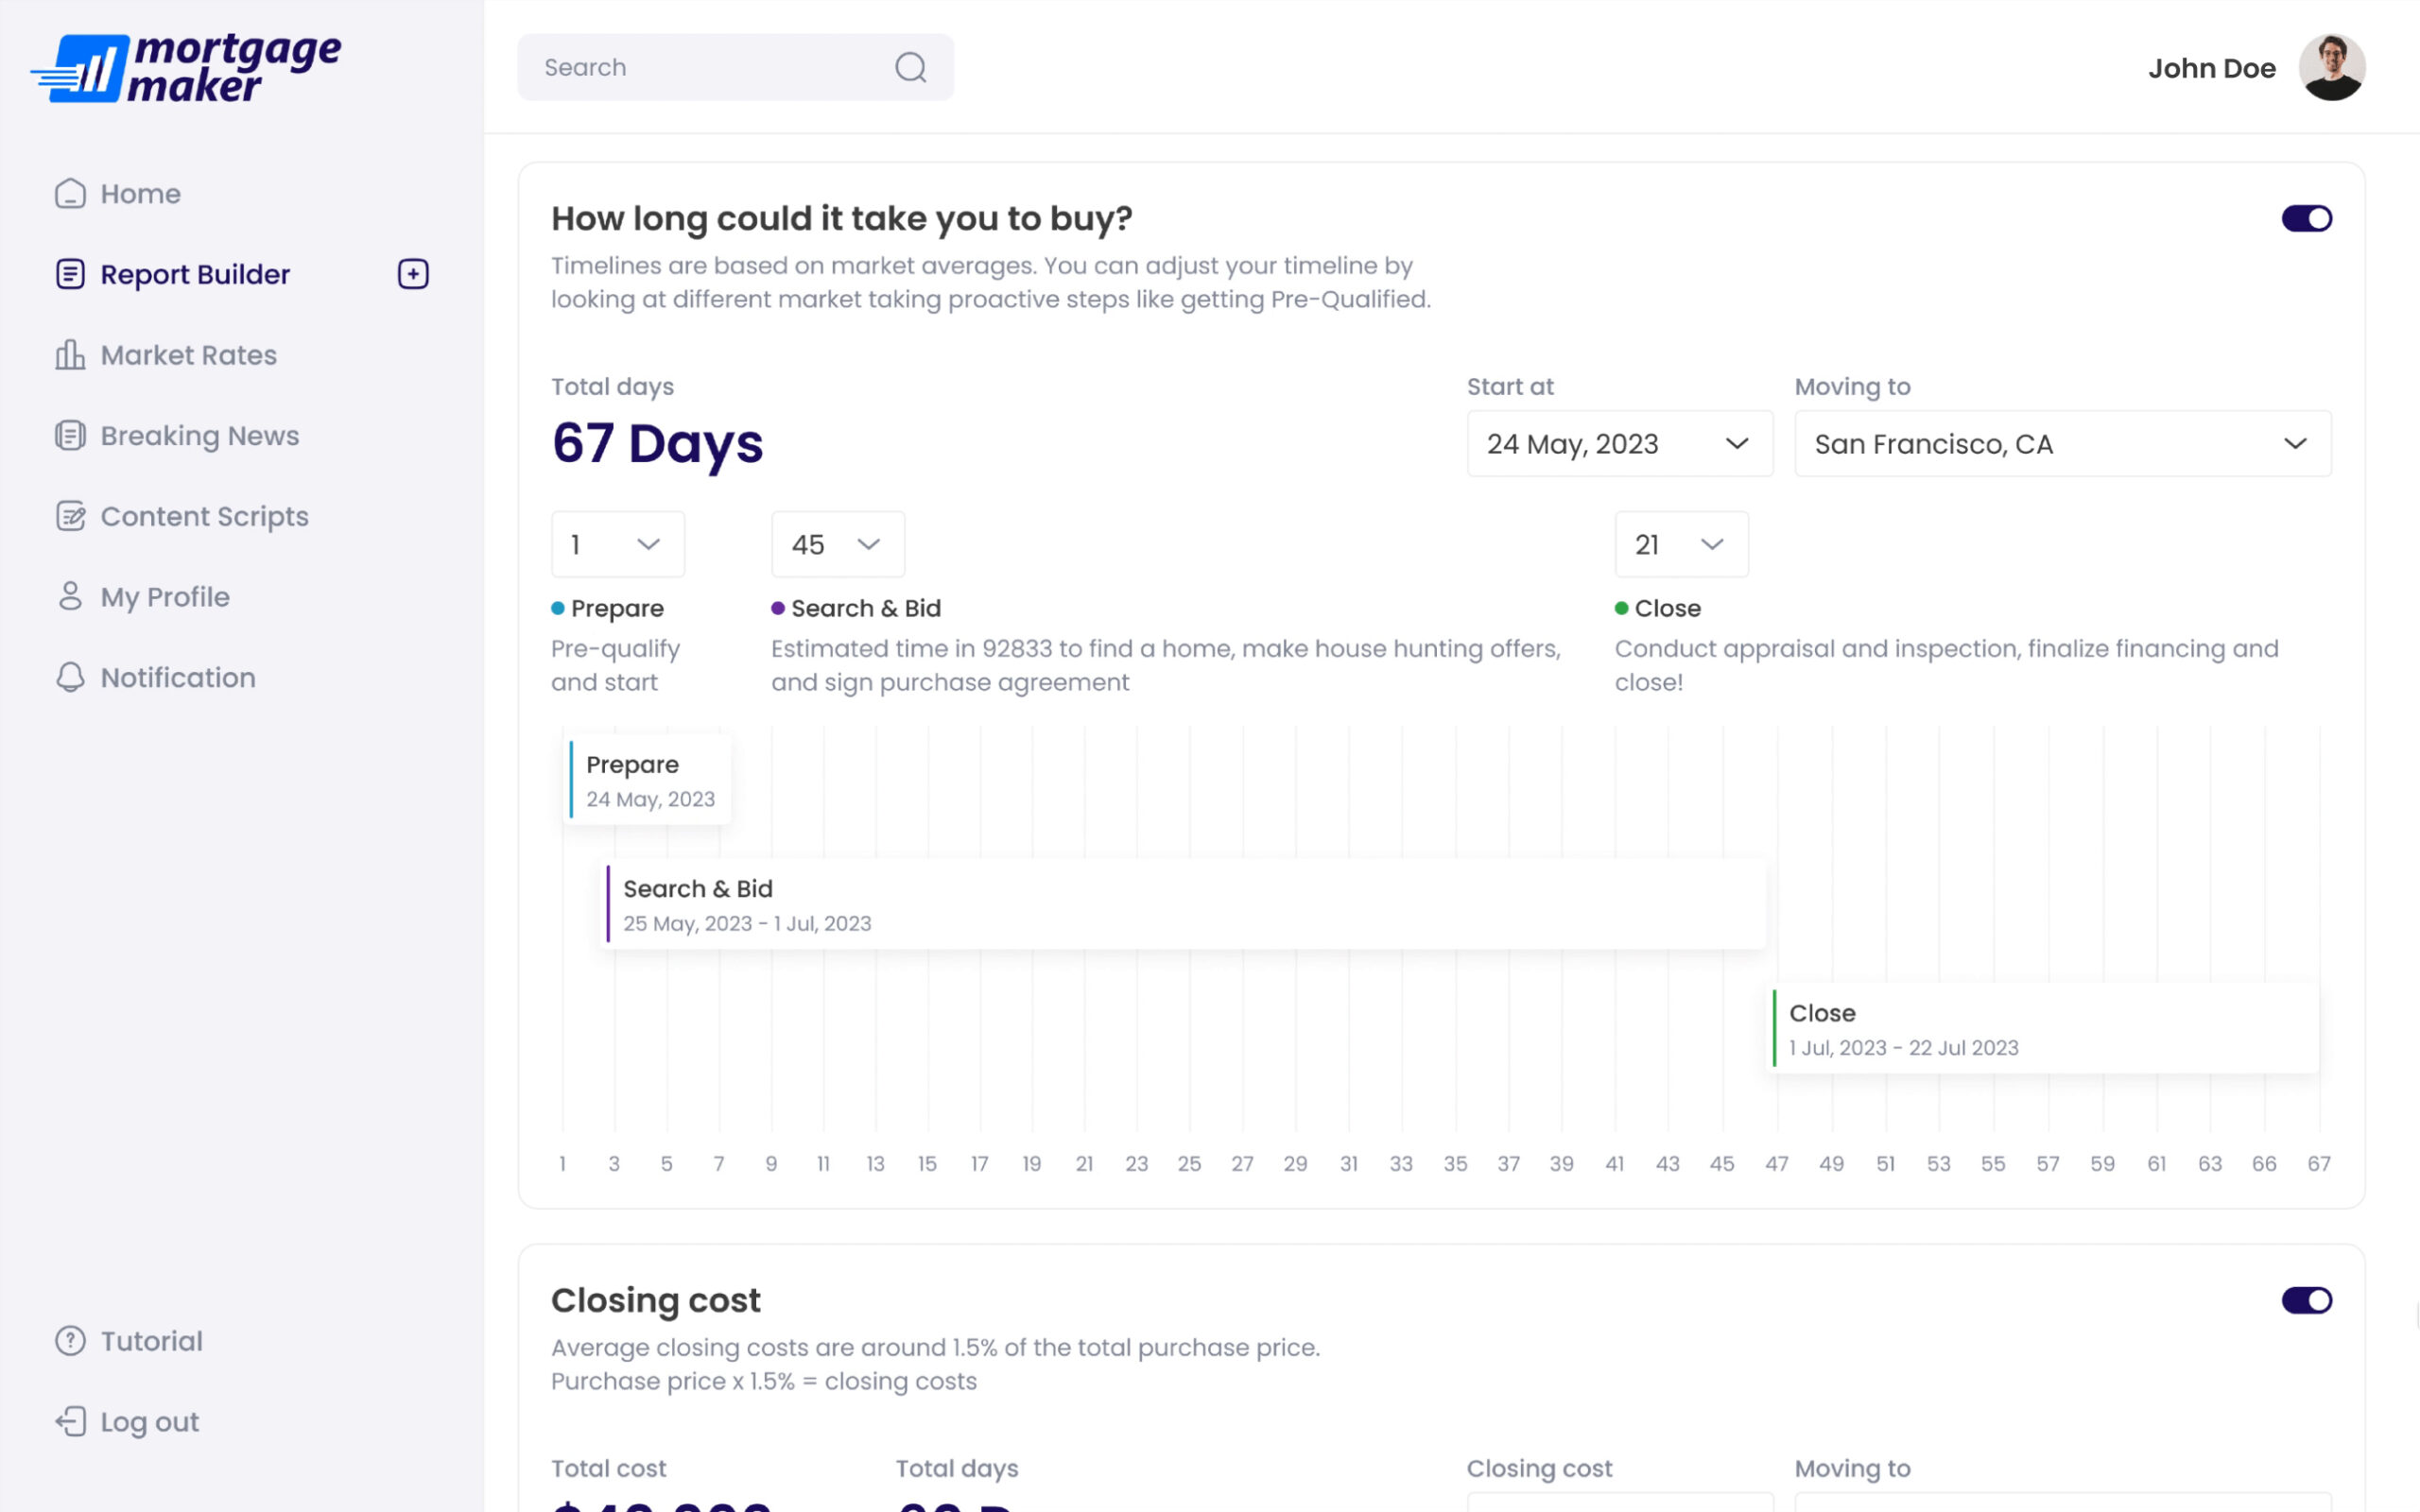Click the Tutorial question mark icon
The height and width of the screenshot is (1512, 2420).
(70, 1341)
